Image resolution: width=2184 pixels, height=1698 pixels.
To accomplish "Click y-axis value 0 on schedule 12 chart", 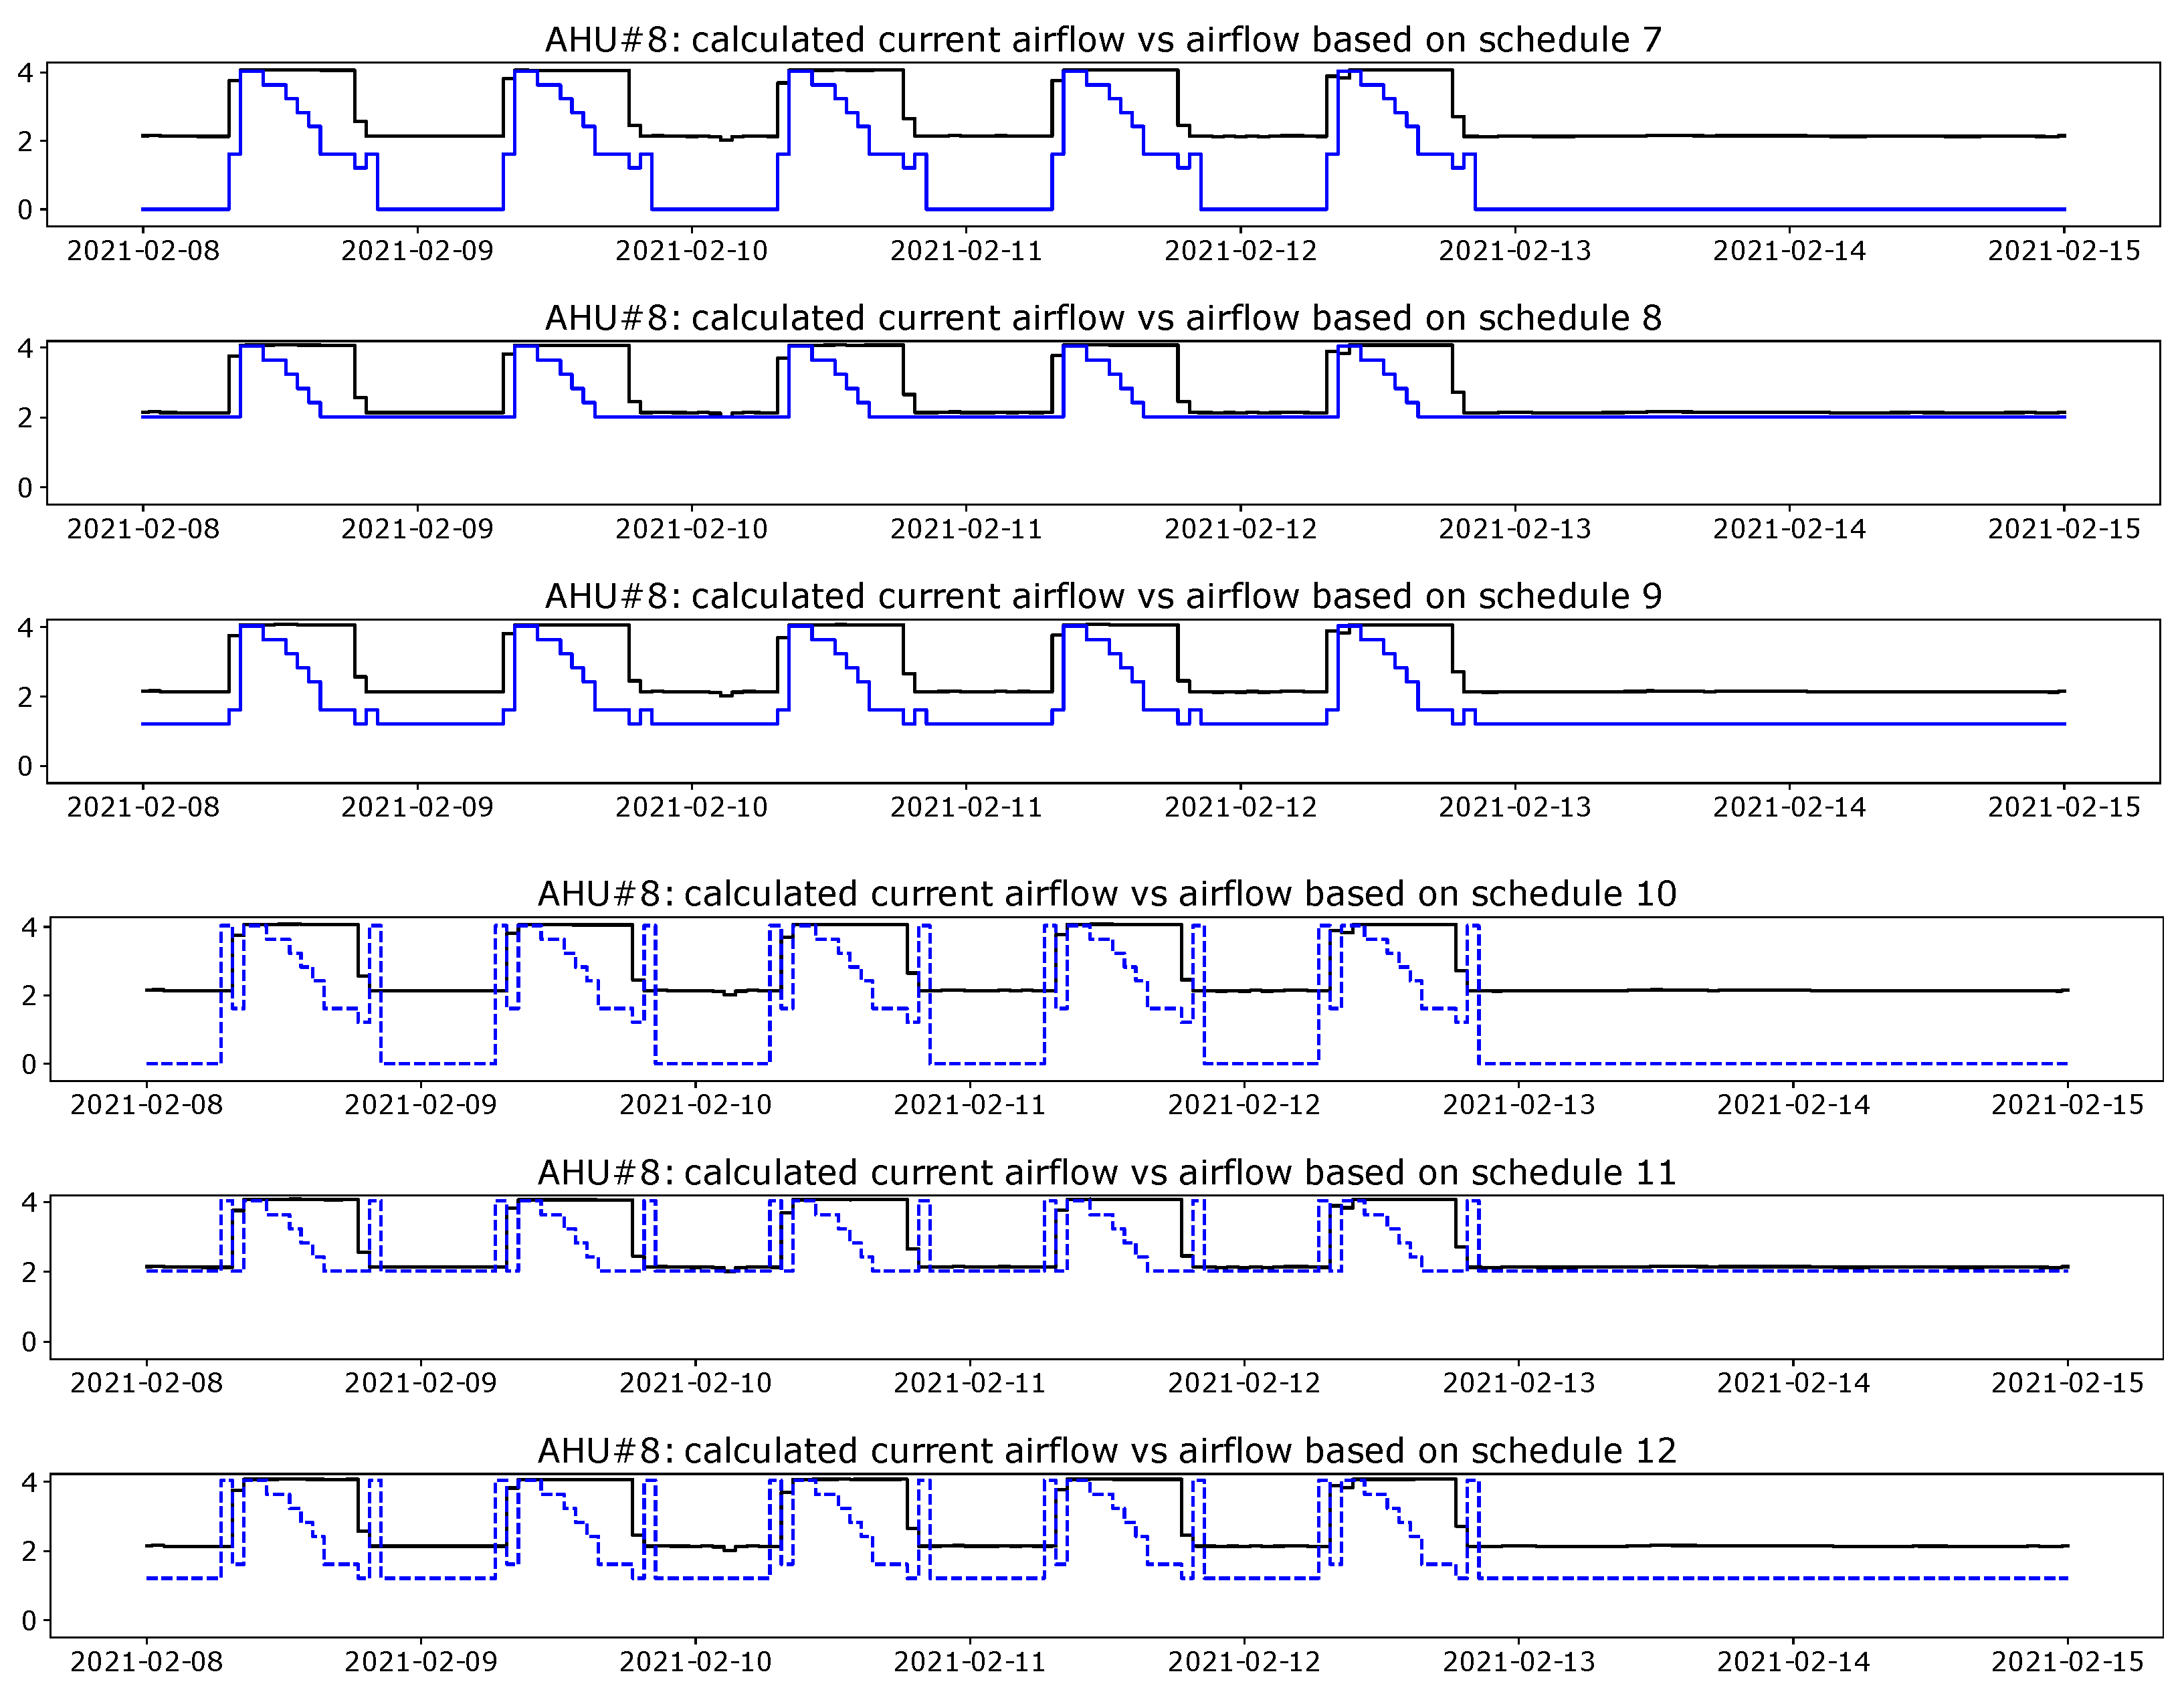I will point(29,1621).
